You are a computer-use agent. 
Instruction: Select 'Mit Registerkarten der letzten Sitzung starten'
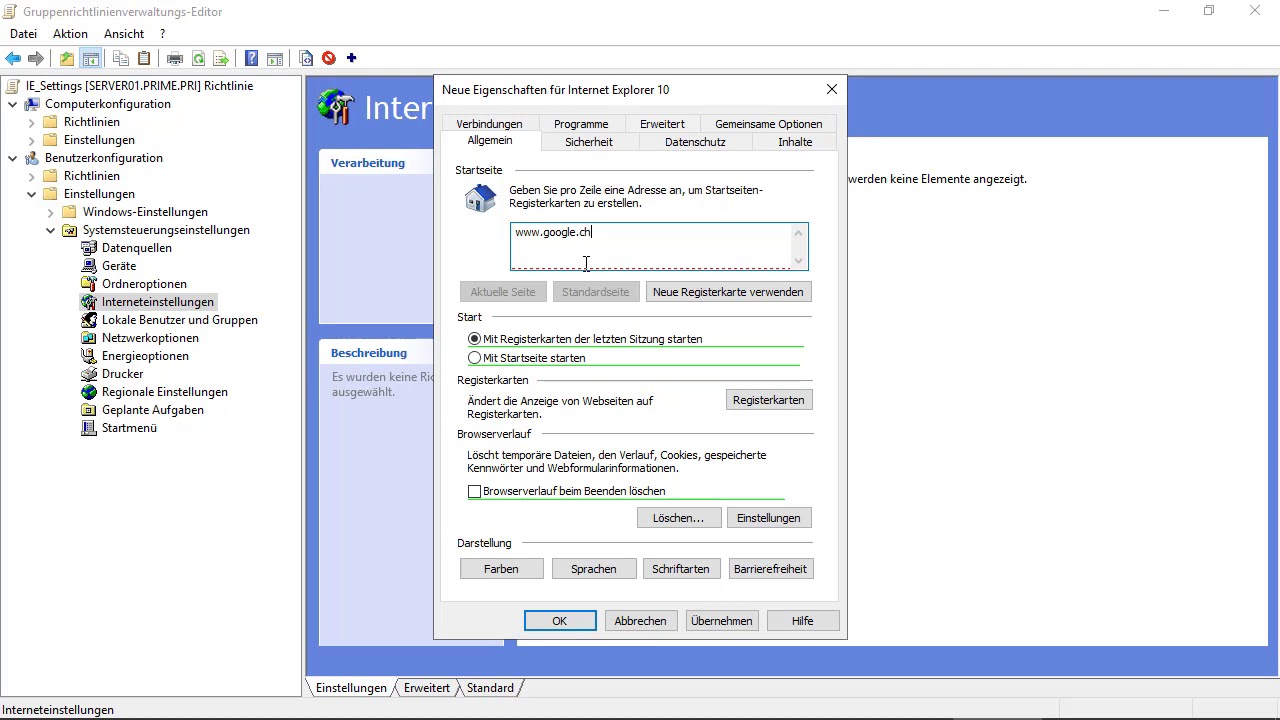[474, 339]
